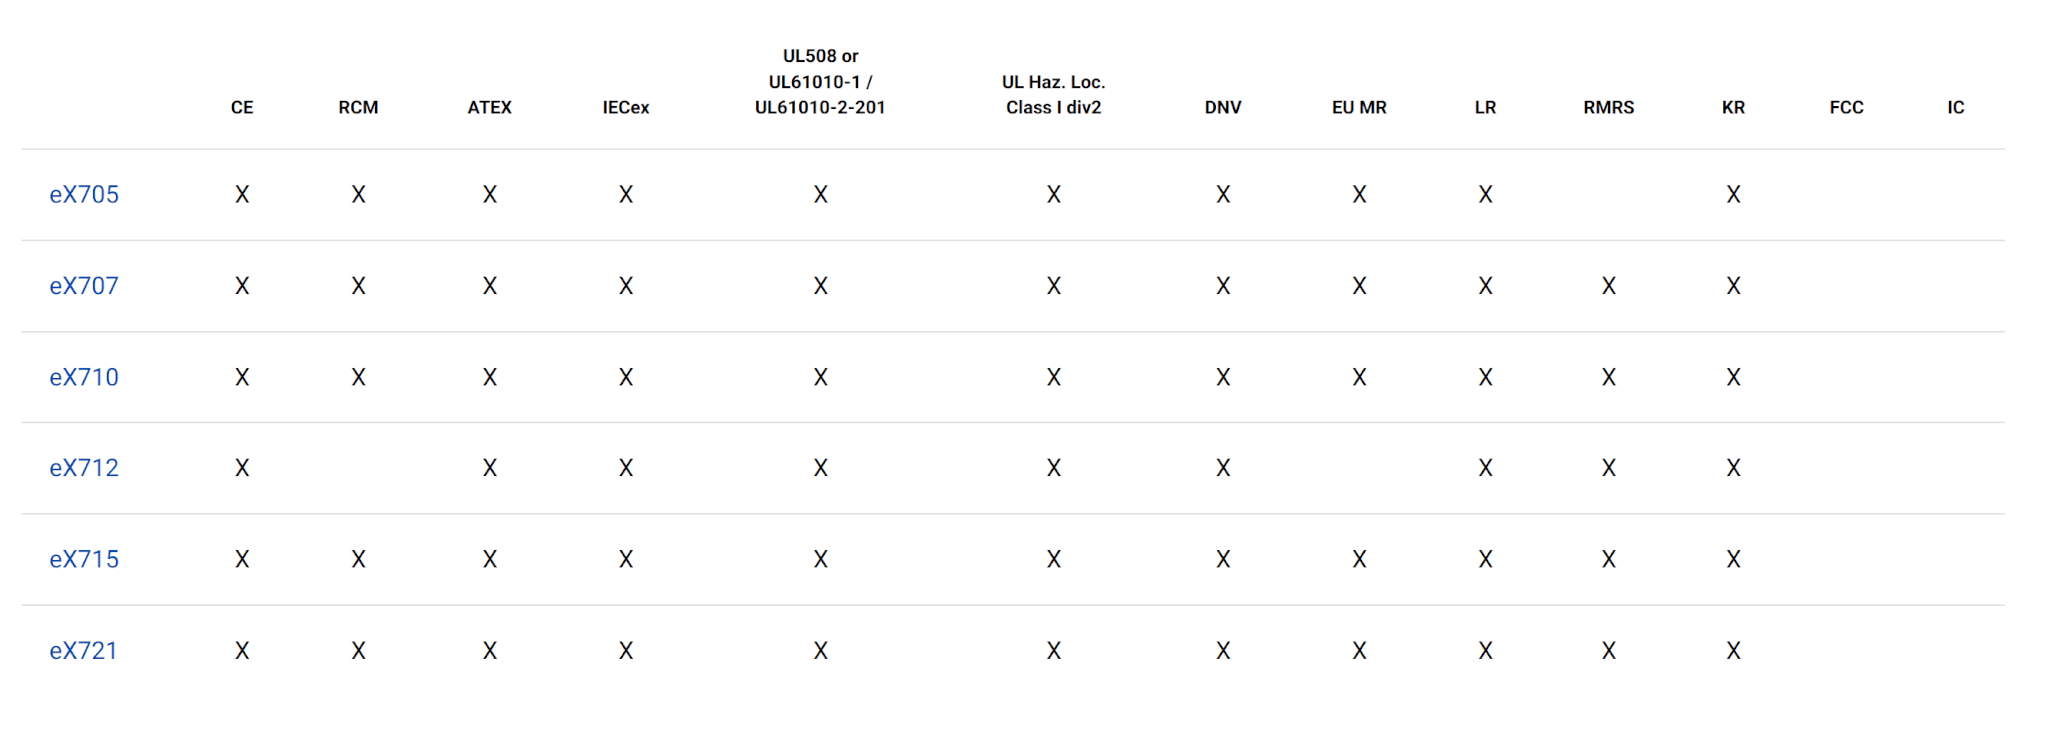Open the eX707 product link
Viewport: 2048px width, 745px height.
point(84,286)
